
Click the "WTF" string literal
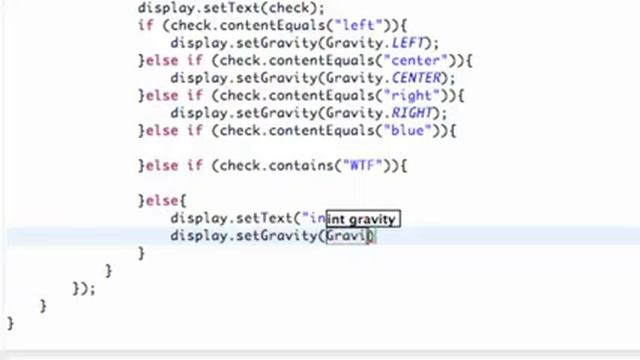362,166
